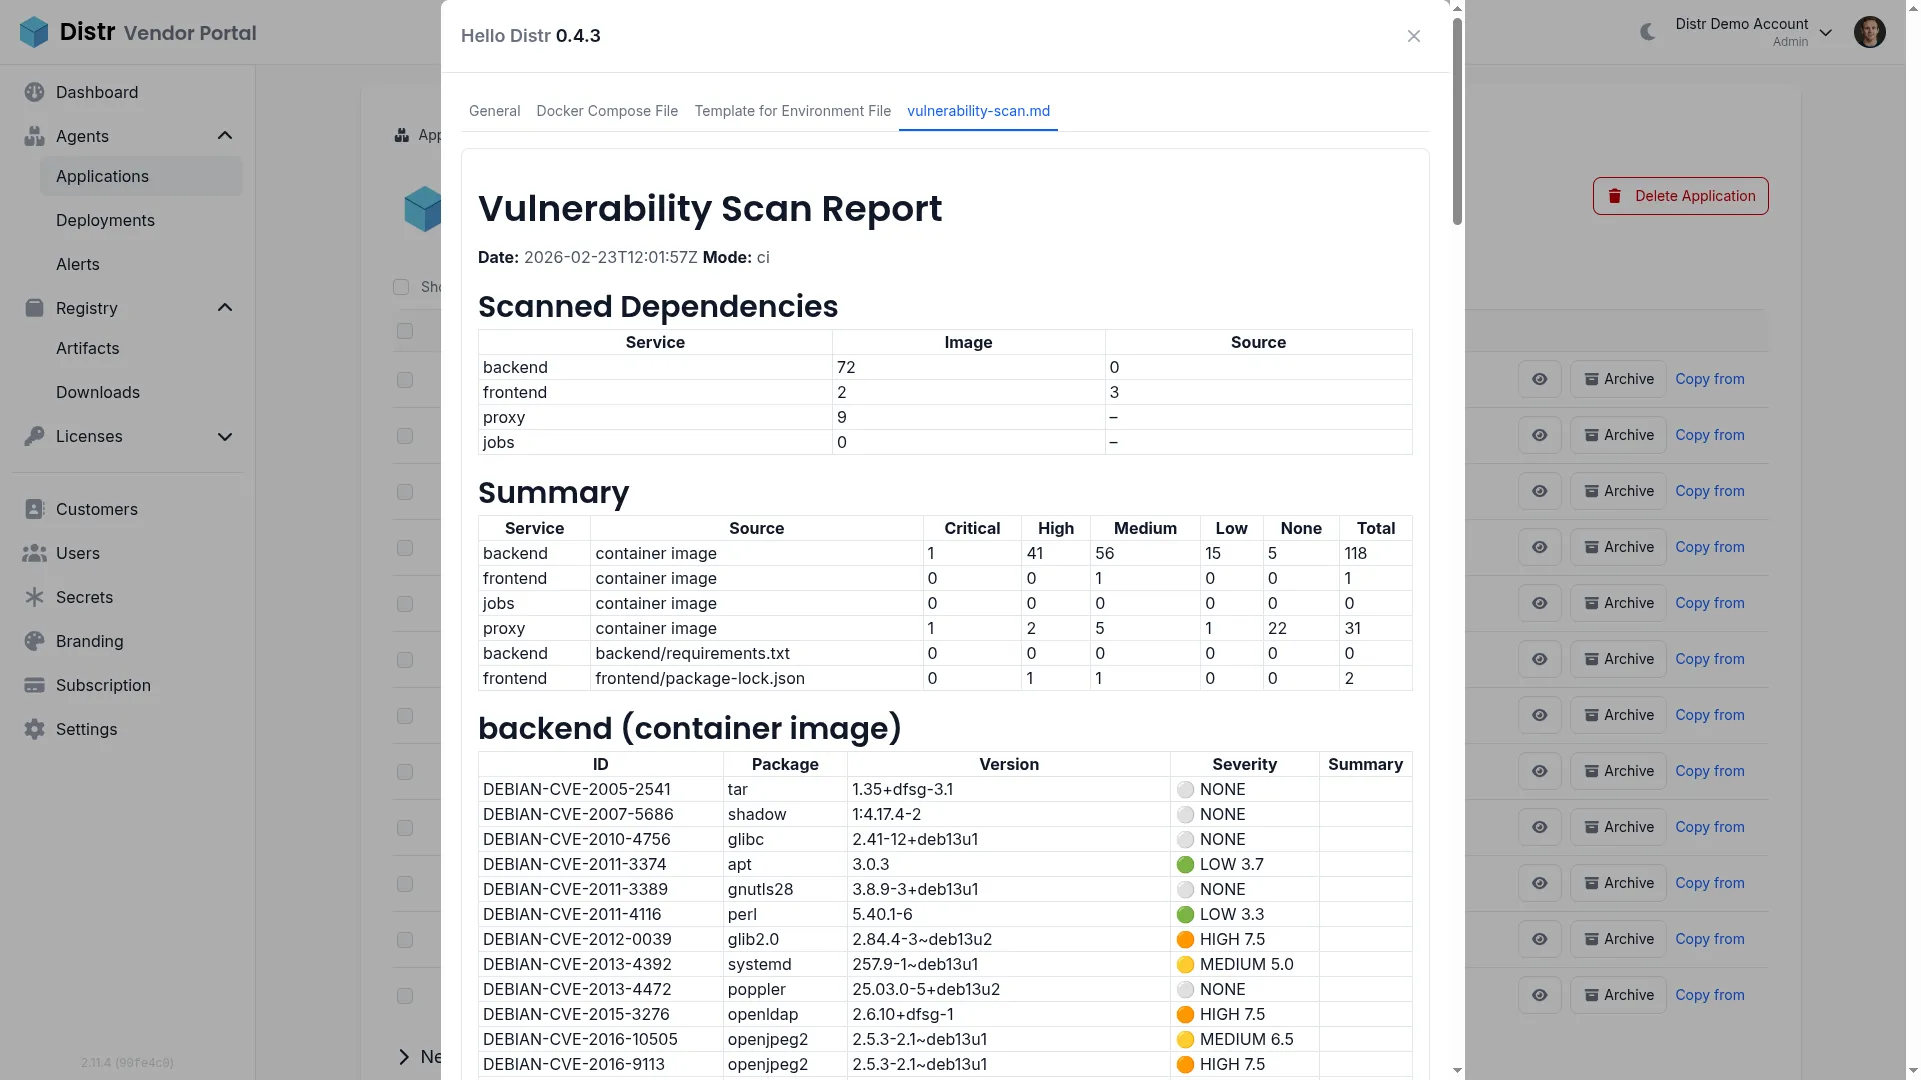Click the Customers icon in the sidebar
Viewport: 1921px width, 1080px height.
point(33,509)
